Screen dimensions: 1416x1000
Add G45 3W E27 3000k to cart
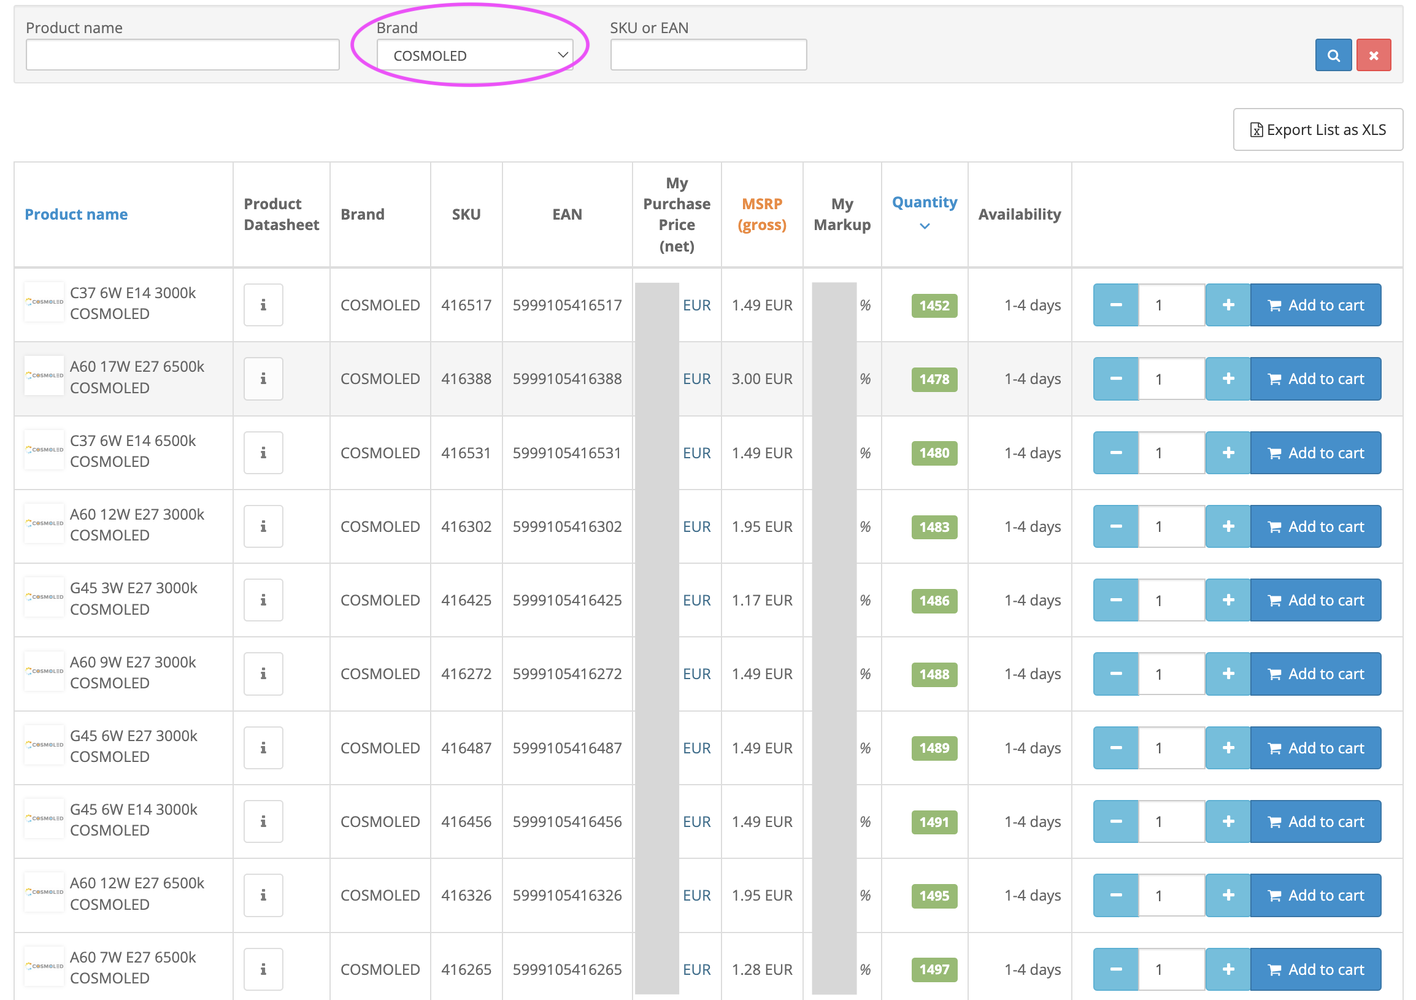(x=1315, y=600)
